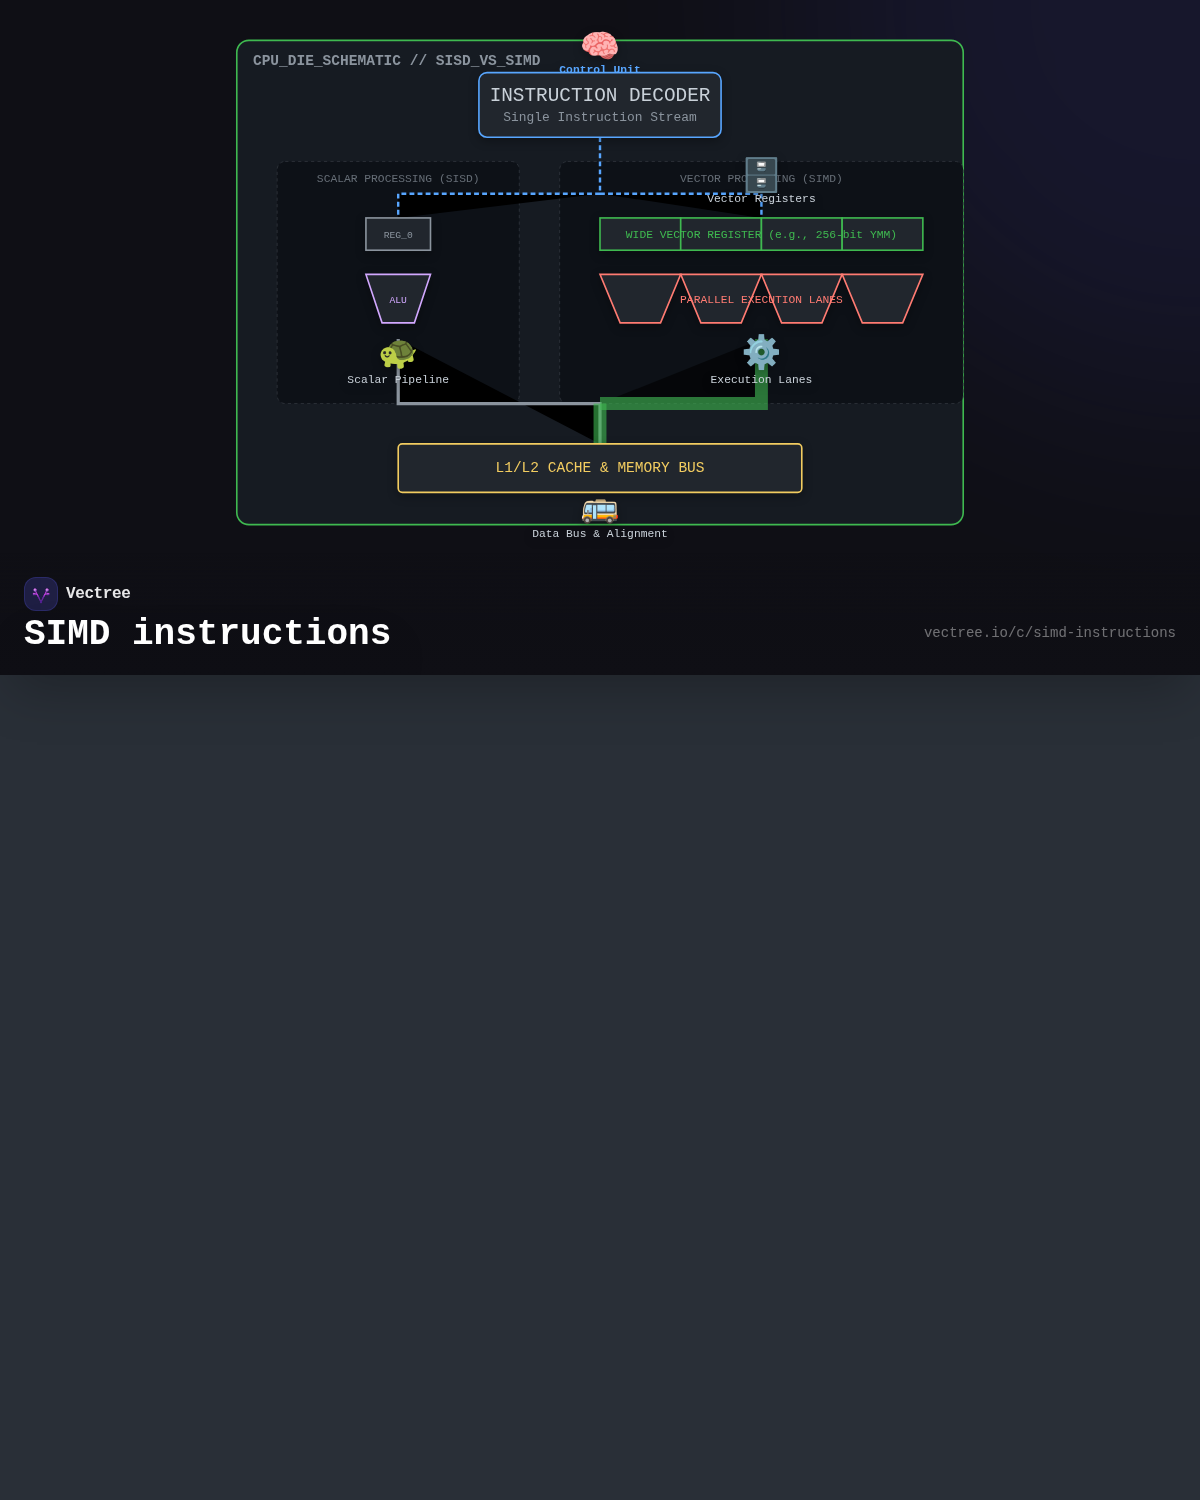1200x1500 pixels.
Task: Click the brain icon above Instruction Decoder
Action: pos(599,45)
